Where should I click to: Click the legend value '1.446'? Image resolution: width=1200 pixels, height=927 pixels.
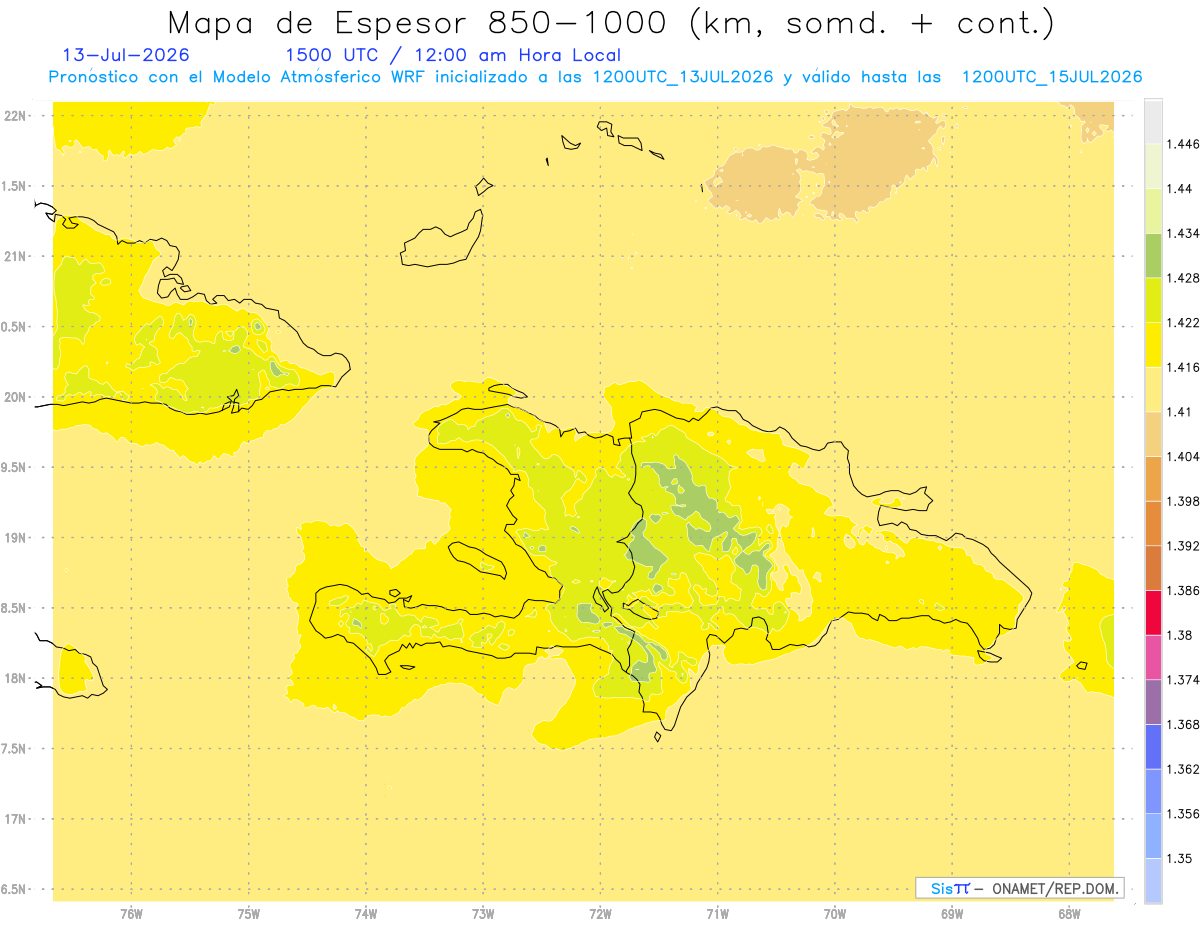pyautogui.click(x=1183, y=144)
